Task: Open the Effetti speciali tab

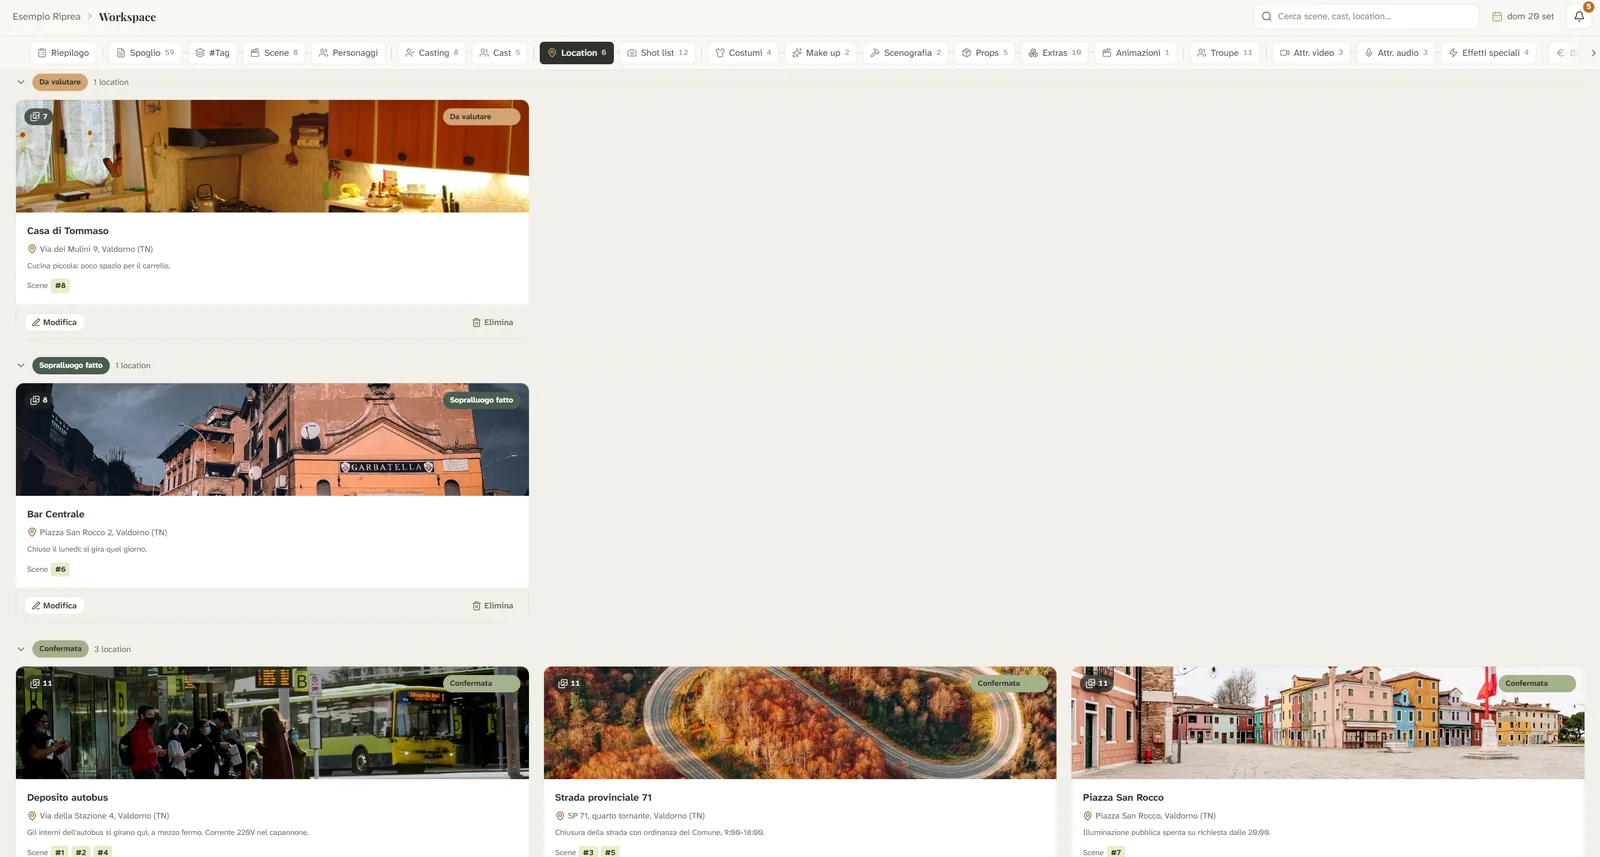Action: 1489,53
